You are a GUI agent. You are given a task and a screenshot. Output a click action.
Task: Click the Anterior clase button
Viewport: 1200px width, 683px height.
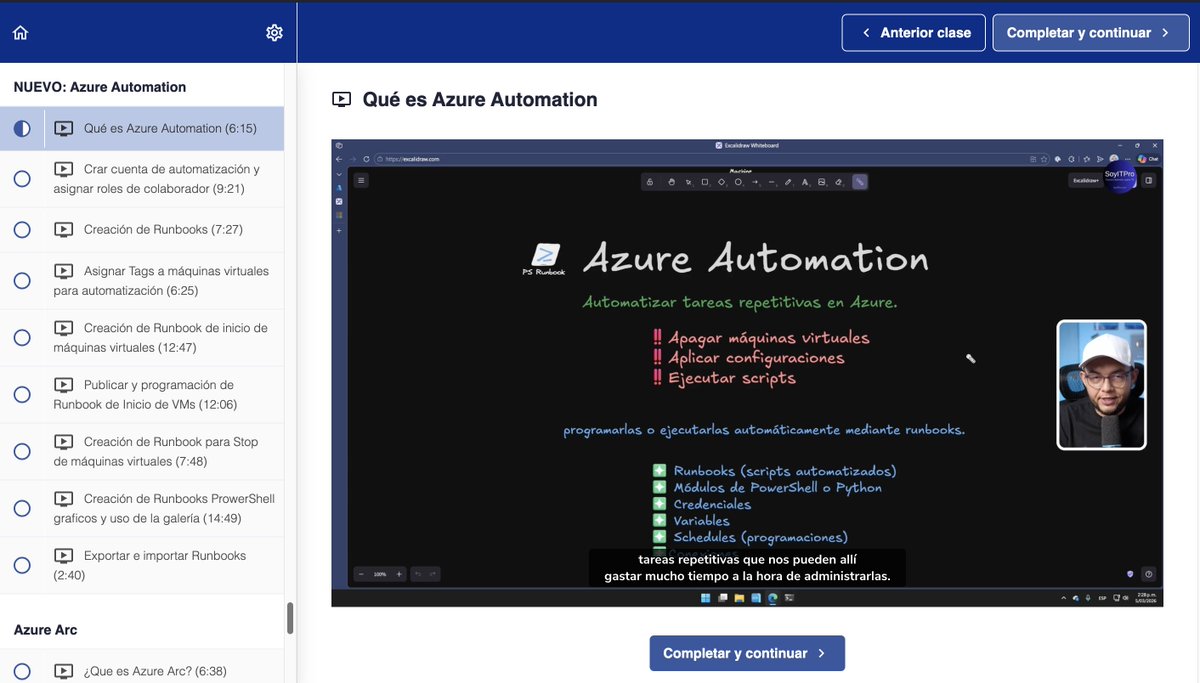(914, 33)
